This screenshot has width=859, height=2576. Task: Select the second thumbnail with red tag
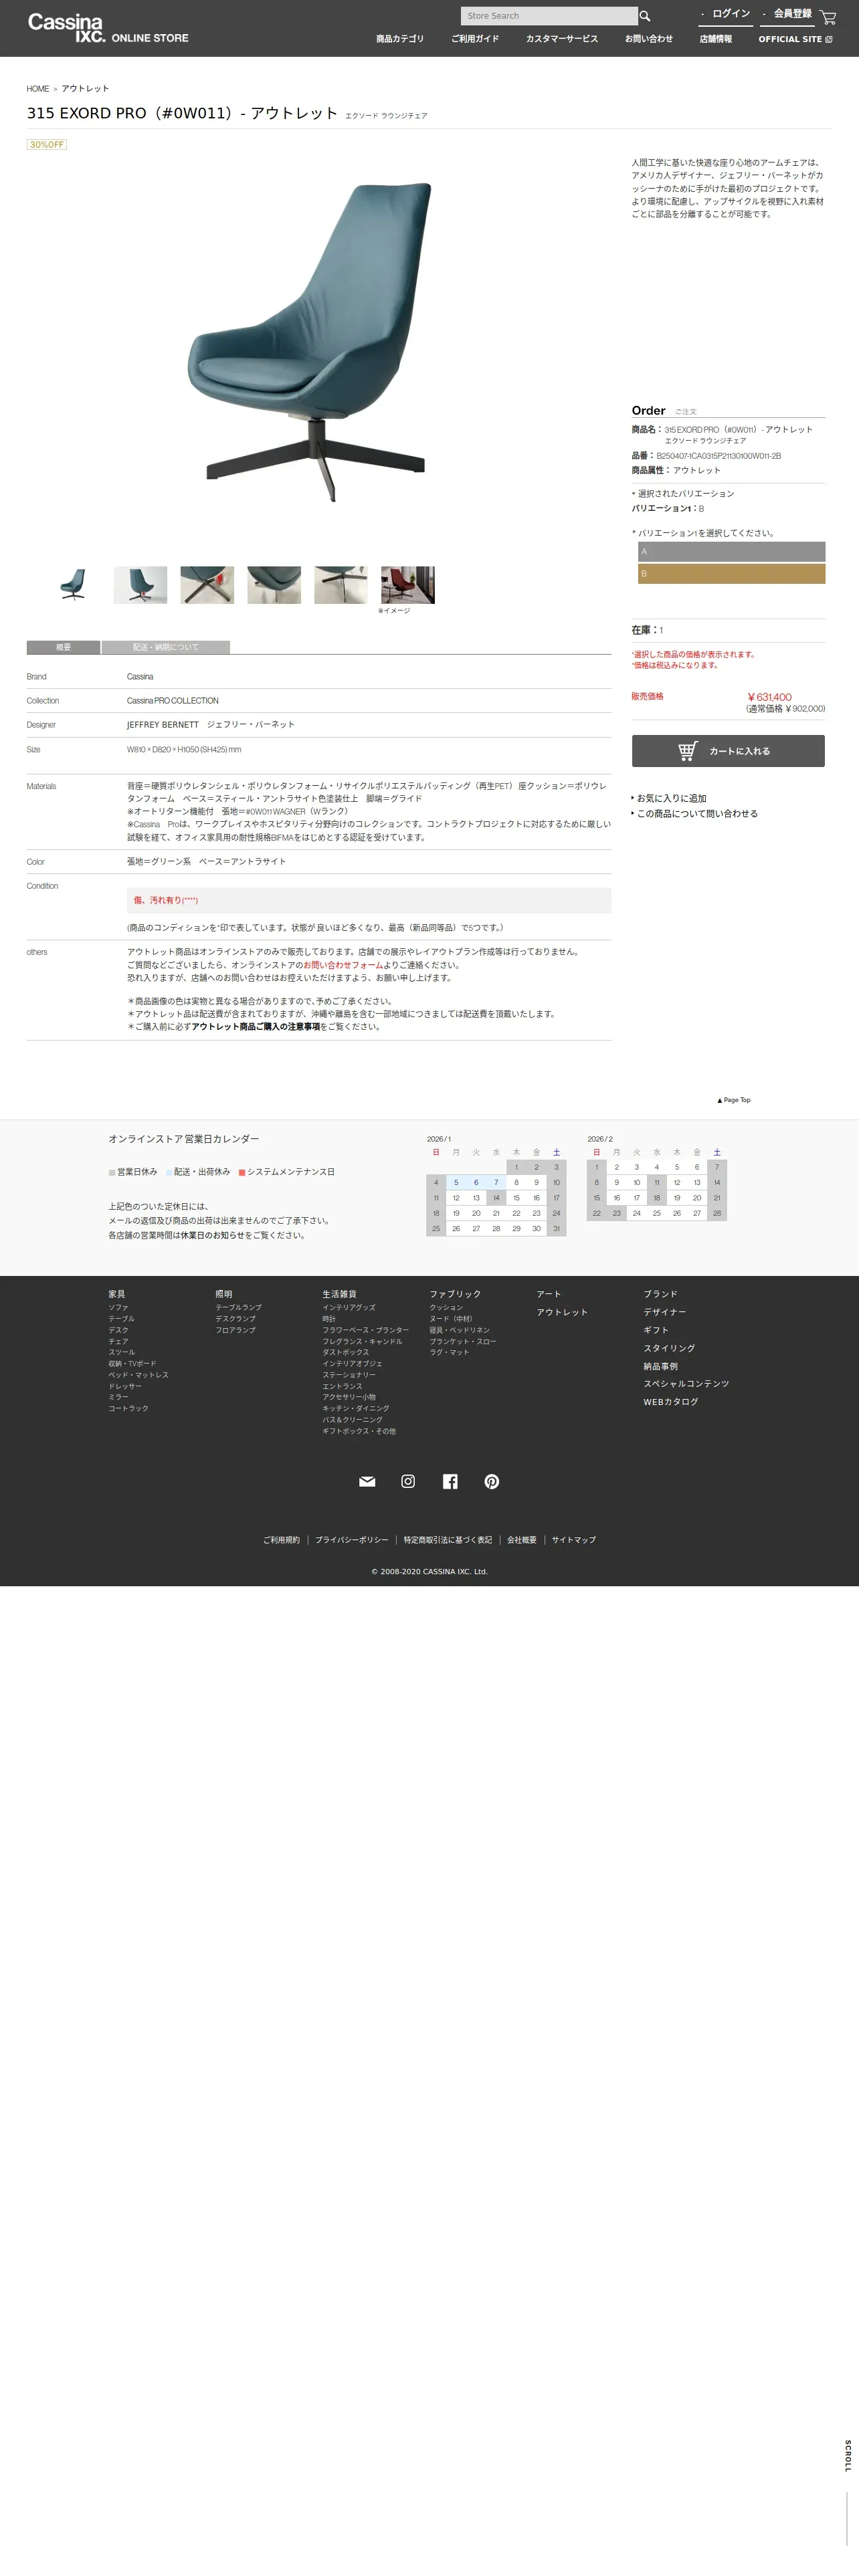[140, 585]
